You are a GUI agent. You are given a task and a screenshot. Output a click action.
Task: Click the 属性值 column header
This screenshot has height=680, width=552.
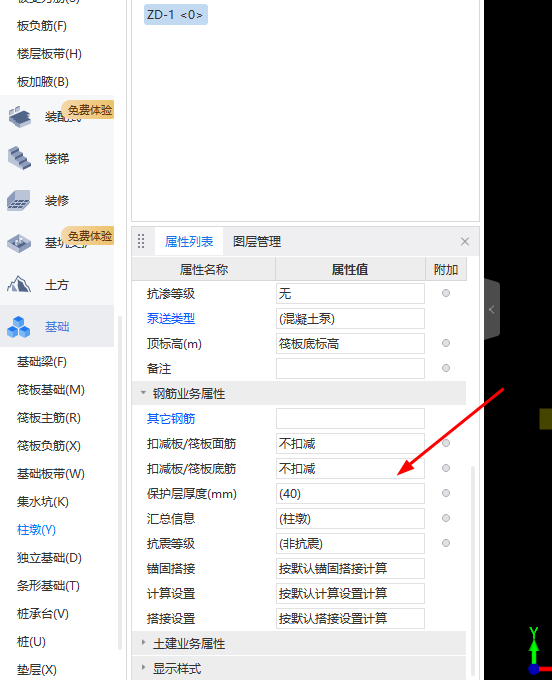point(350,269)
